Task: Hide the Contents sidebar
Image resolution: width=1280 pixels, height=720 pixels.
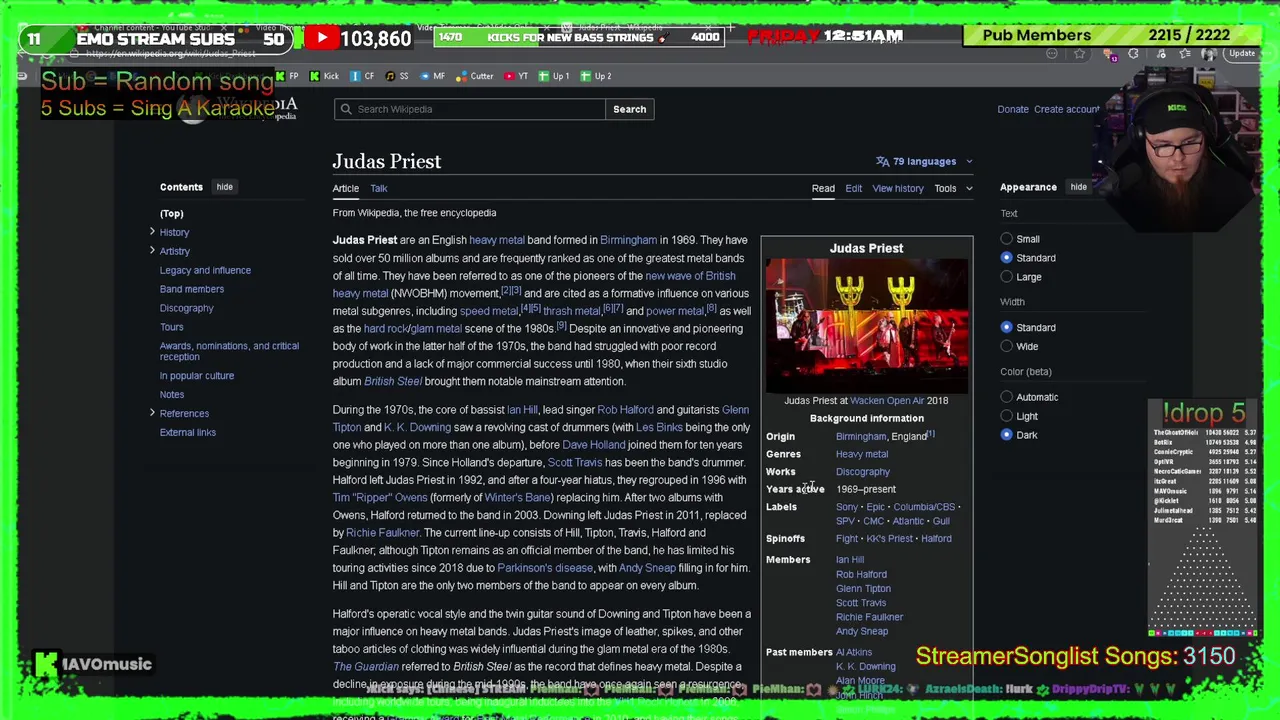Action: point(224,187)
